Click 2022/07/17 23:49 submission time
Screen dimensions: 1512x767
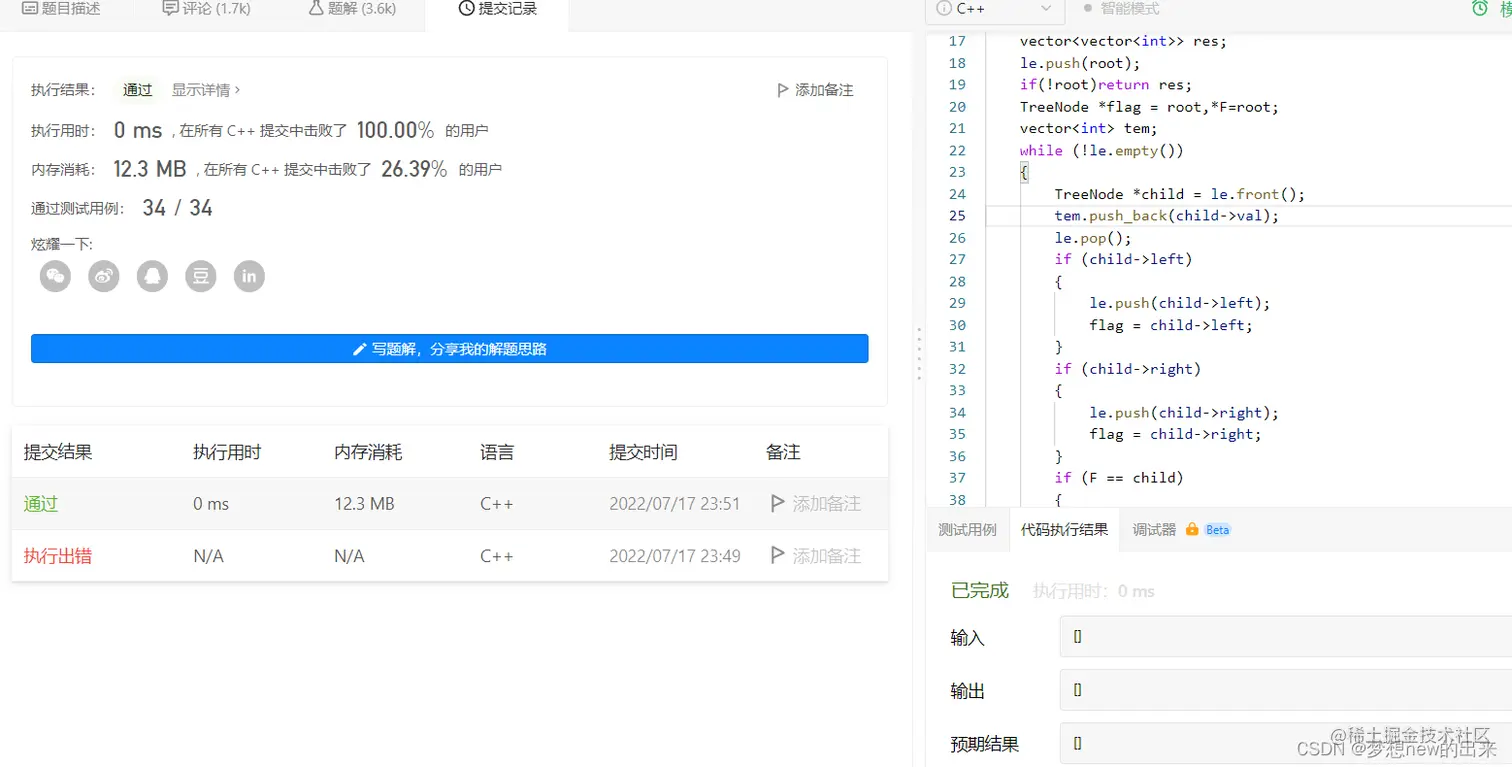[x=675, y=556]
